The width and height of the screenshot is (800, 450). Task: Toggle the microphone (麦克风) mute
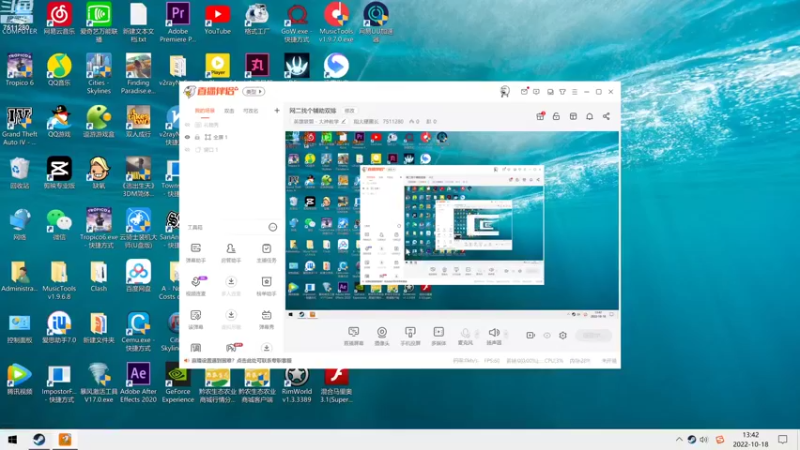(465, 336)
